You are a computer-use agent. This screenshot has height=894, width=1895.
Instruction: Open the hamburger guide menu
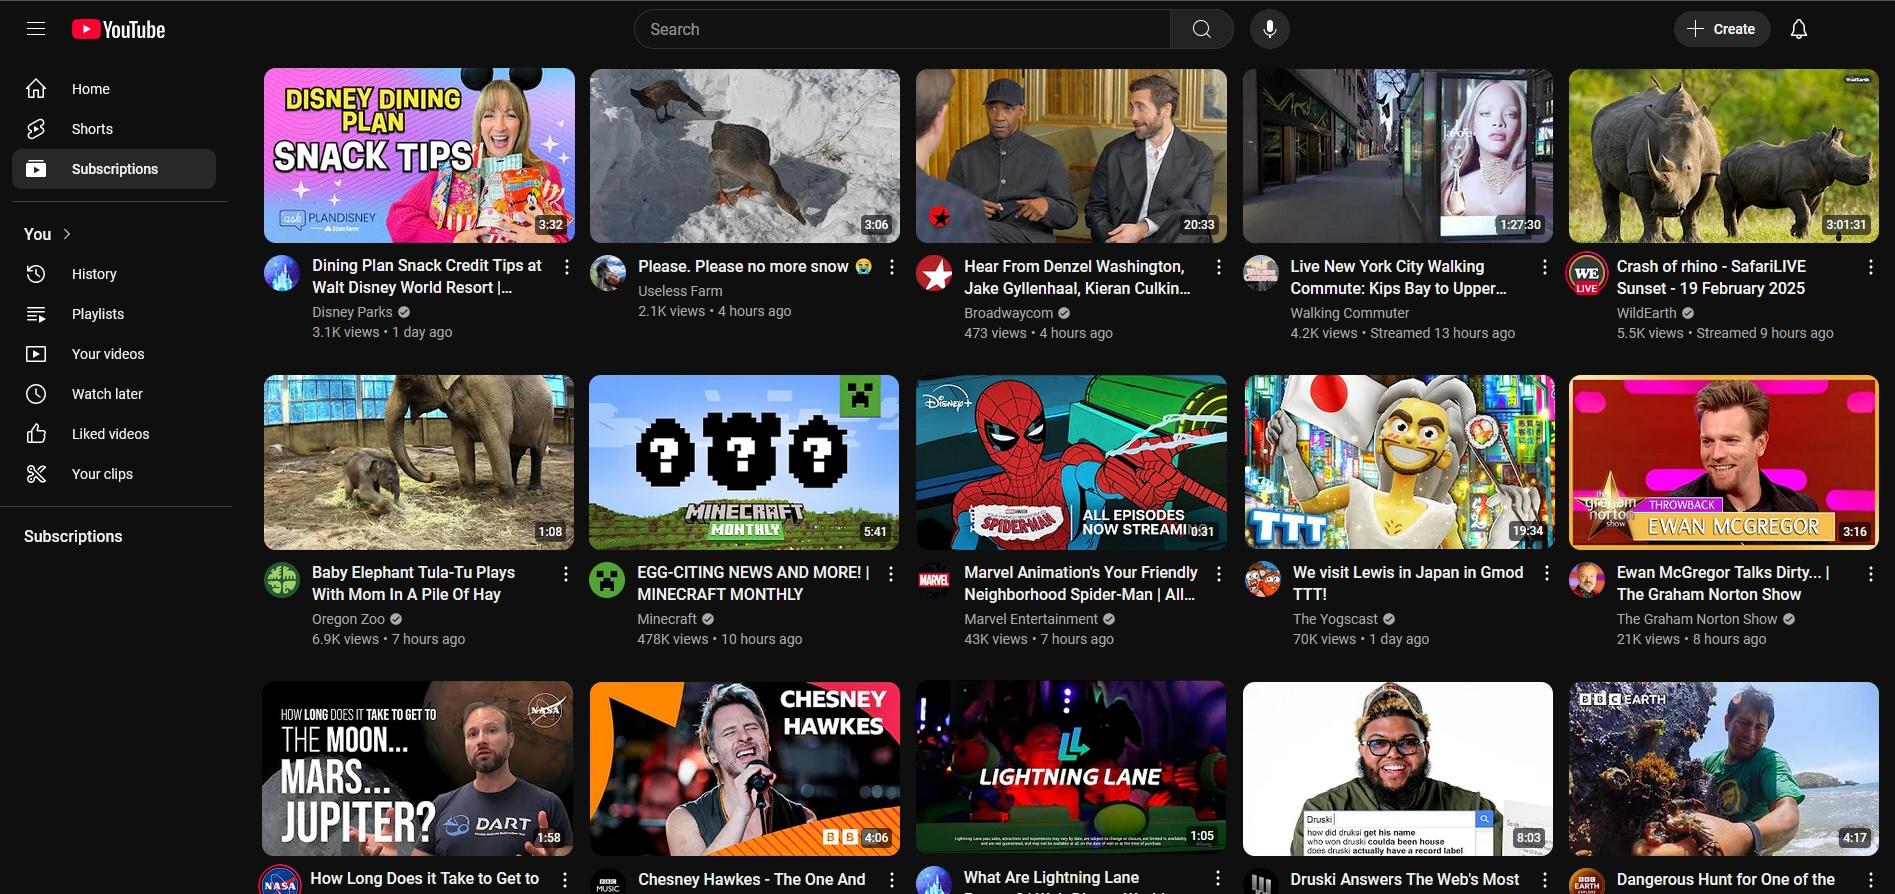tap(36, 29)
